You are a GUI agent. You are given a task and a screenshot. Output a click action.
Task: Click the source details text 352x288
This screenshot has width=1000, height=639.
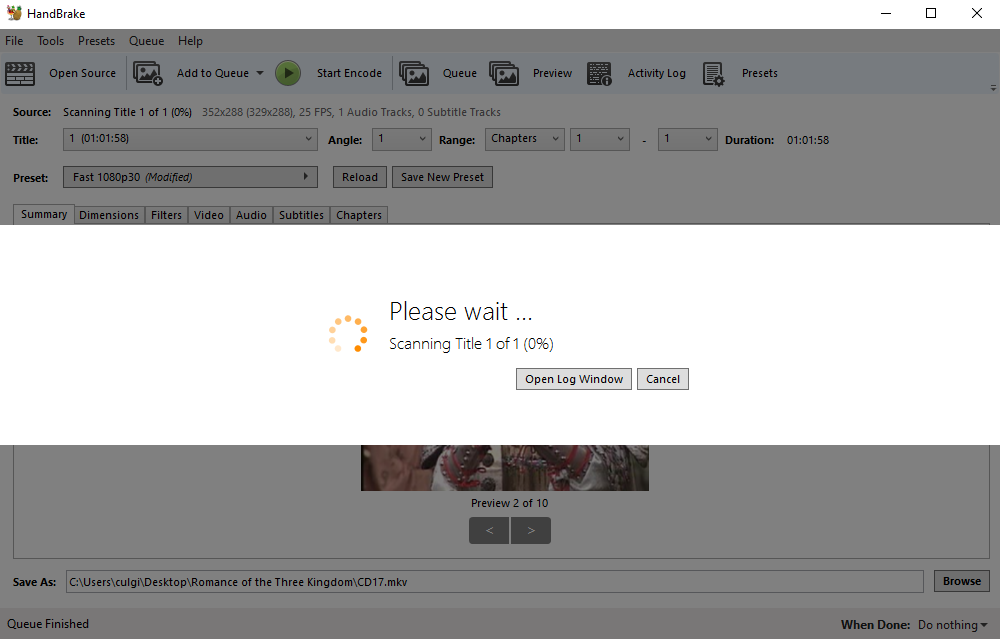pyautogui.click(x=351, y=112)
